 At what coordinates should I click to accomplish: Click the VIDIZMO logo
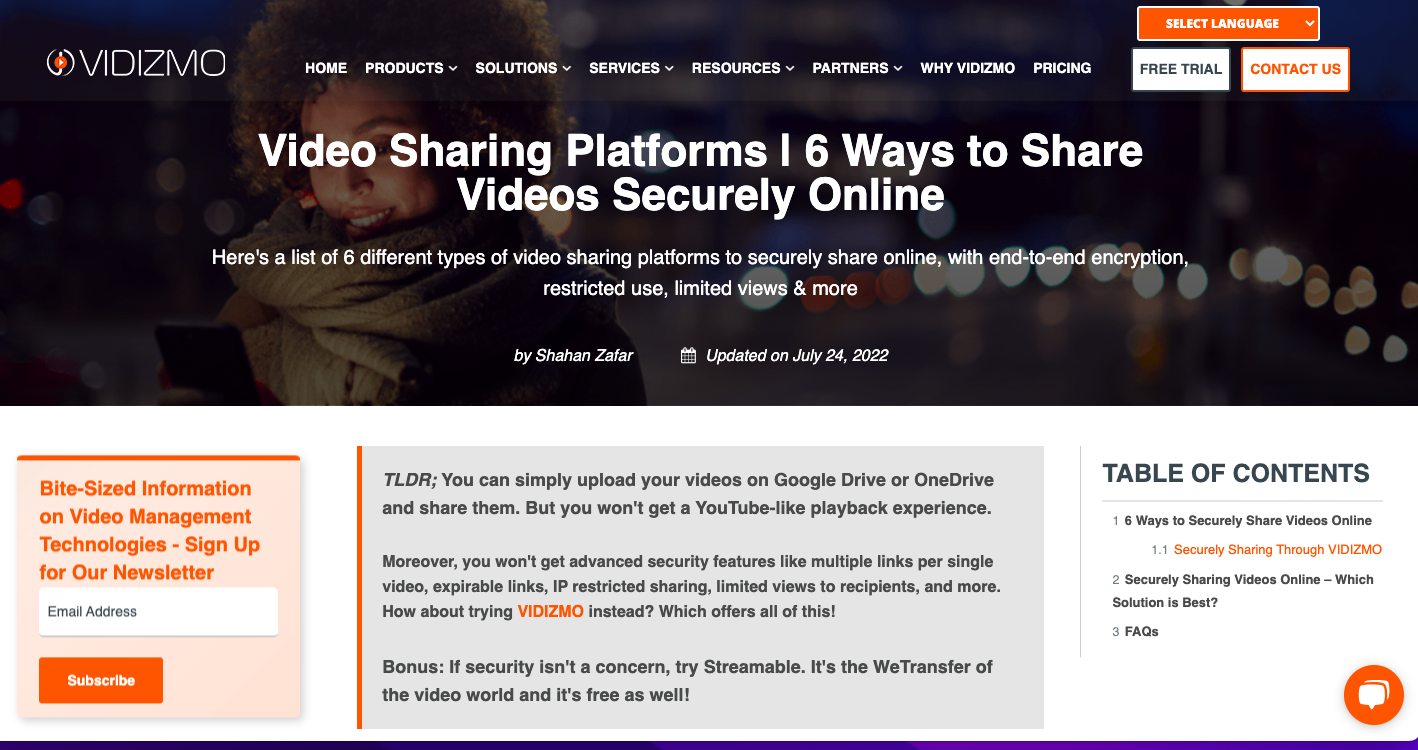pyautogui.click(x=137, y=62)
